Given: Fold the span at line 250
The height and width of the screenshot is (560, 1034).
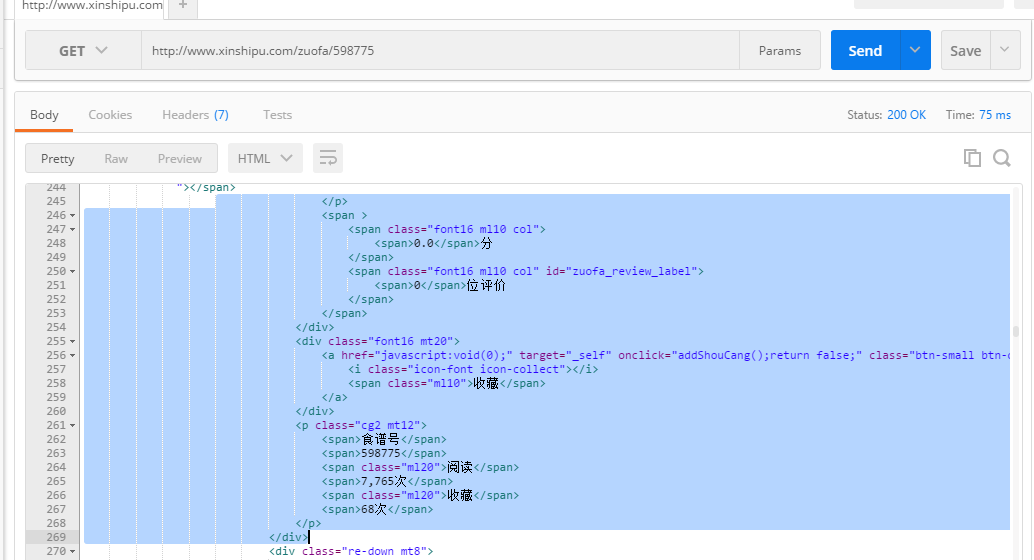Looking at the screenshot, I should (x=74, y=271).
